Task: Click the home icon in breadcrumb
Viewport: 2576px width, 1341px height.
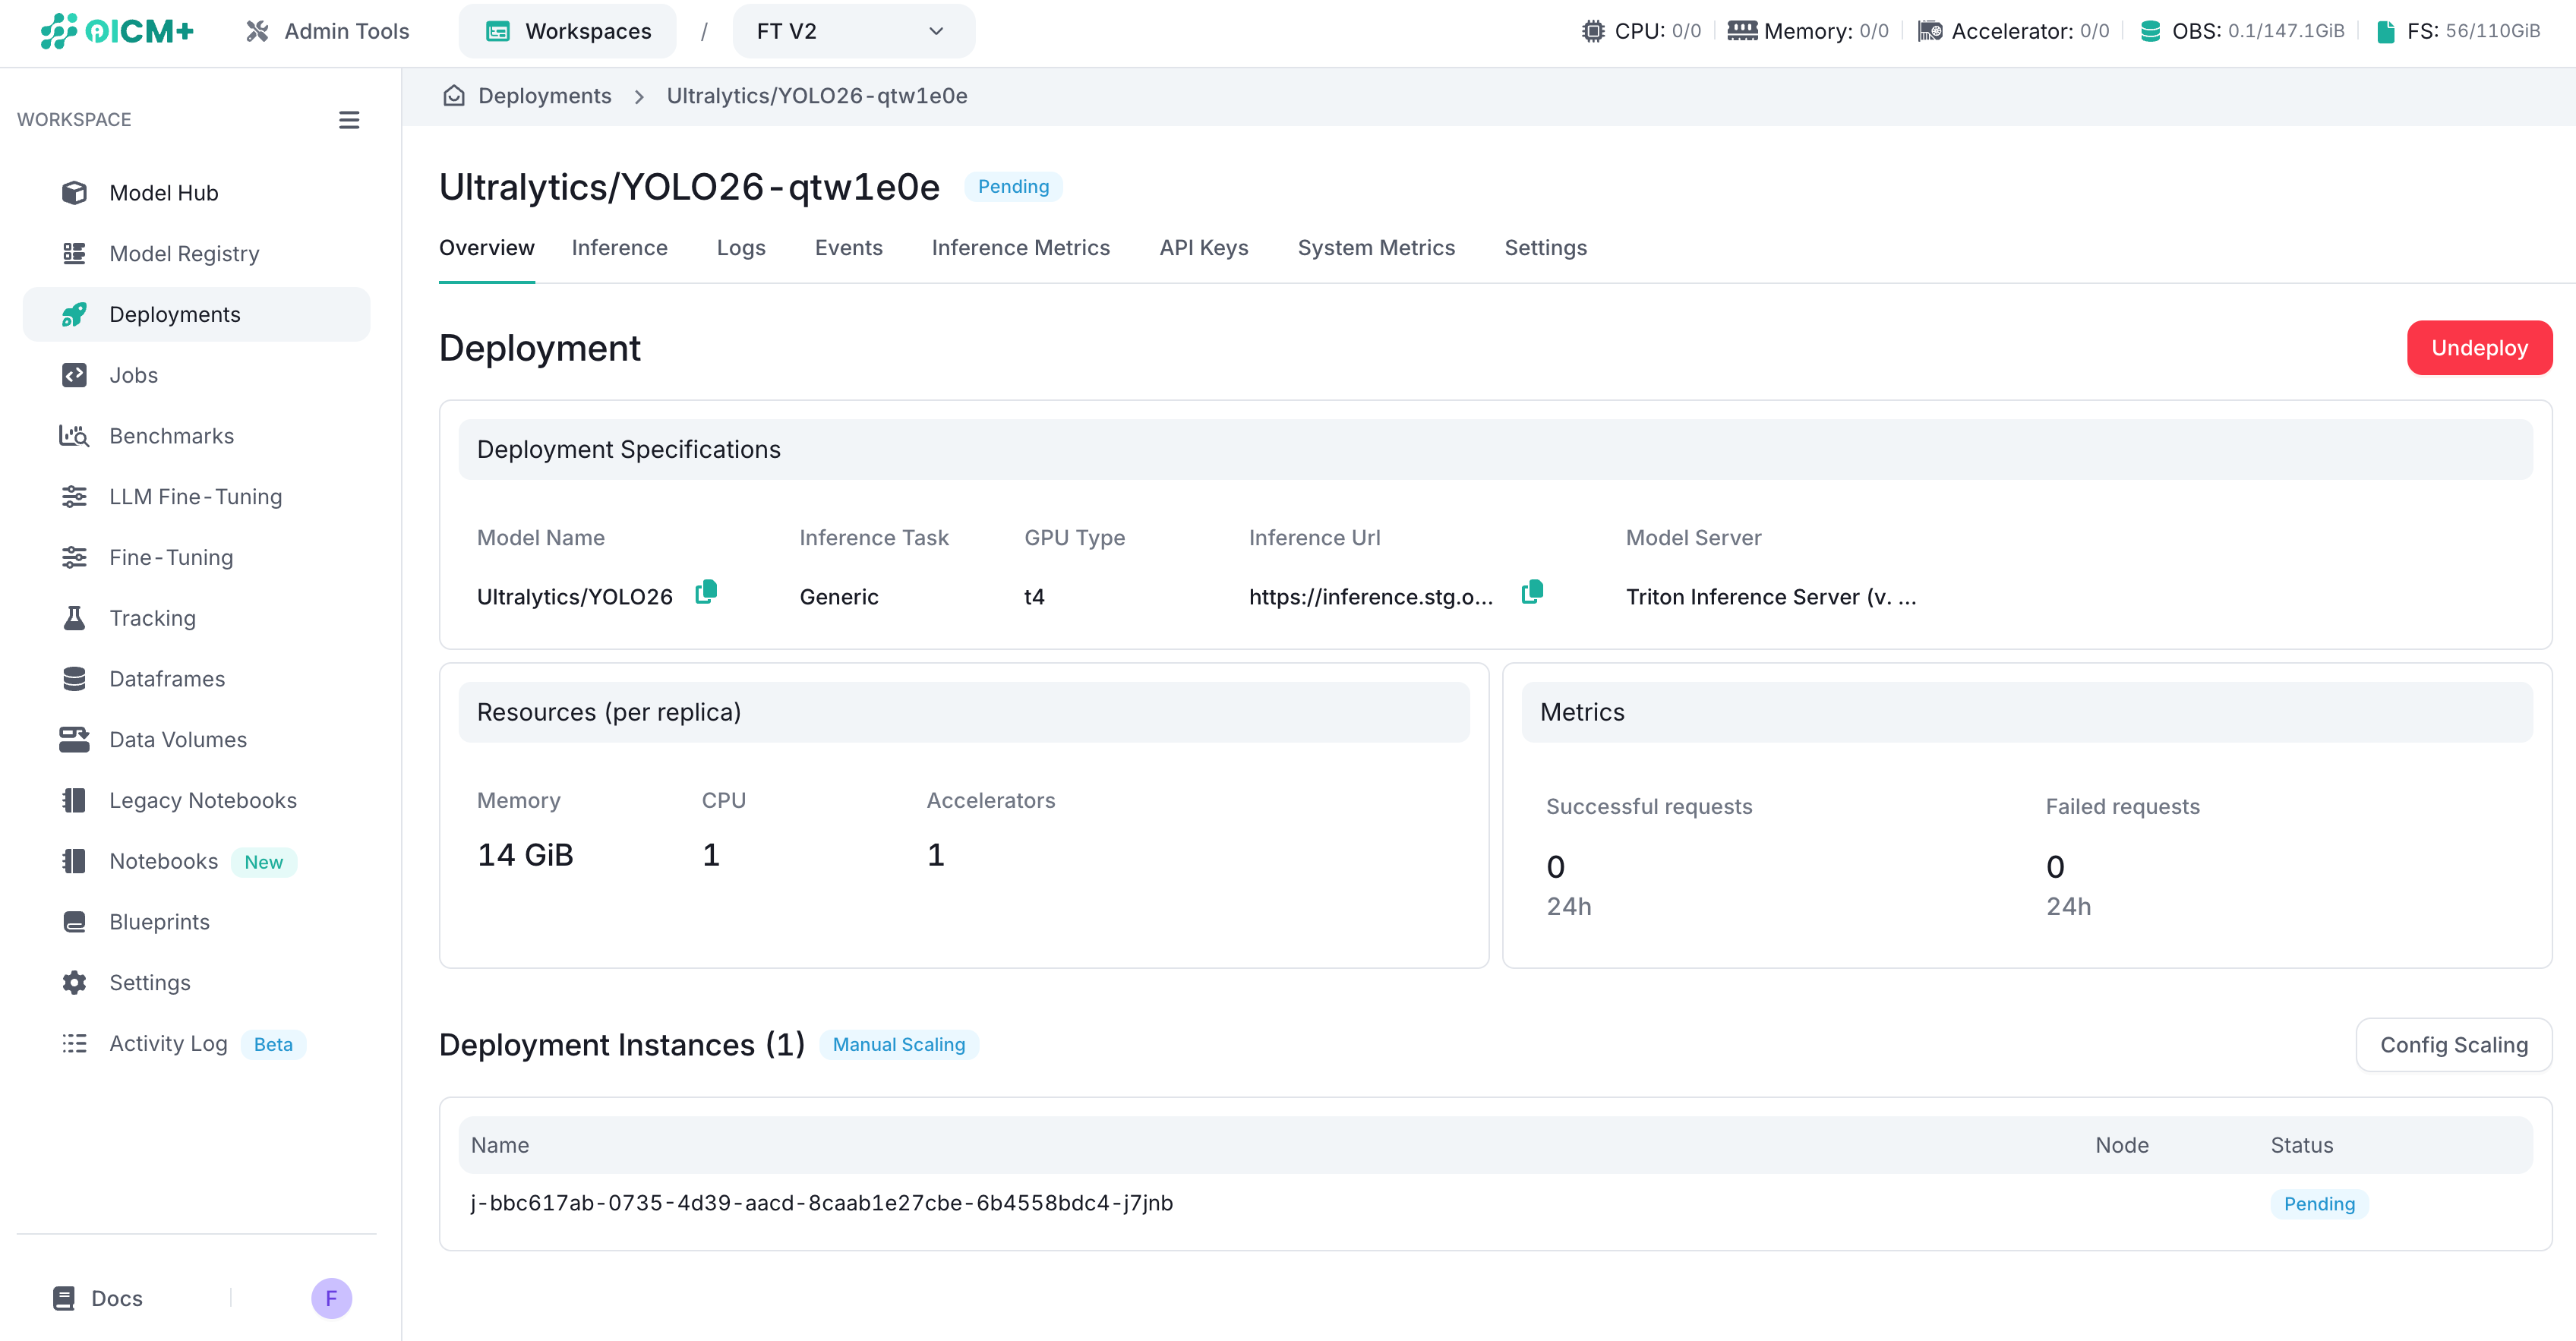Action: [x=454, y=96]
